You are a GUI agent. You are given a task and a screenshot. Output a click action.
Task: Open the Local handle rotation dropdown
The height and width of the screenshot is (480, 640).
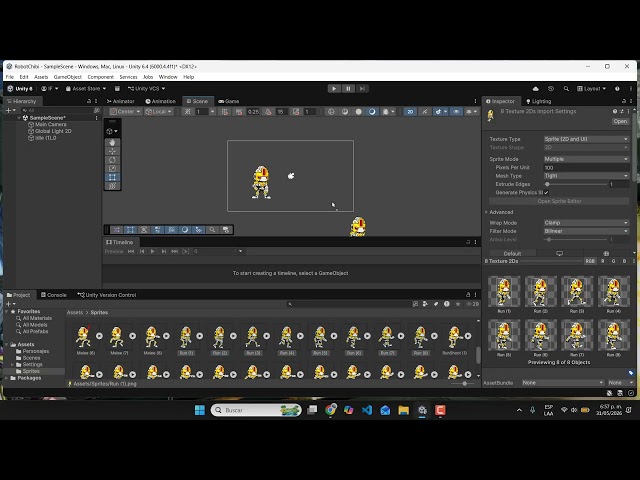coord(158,111)
